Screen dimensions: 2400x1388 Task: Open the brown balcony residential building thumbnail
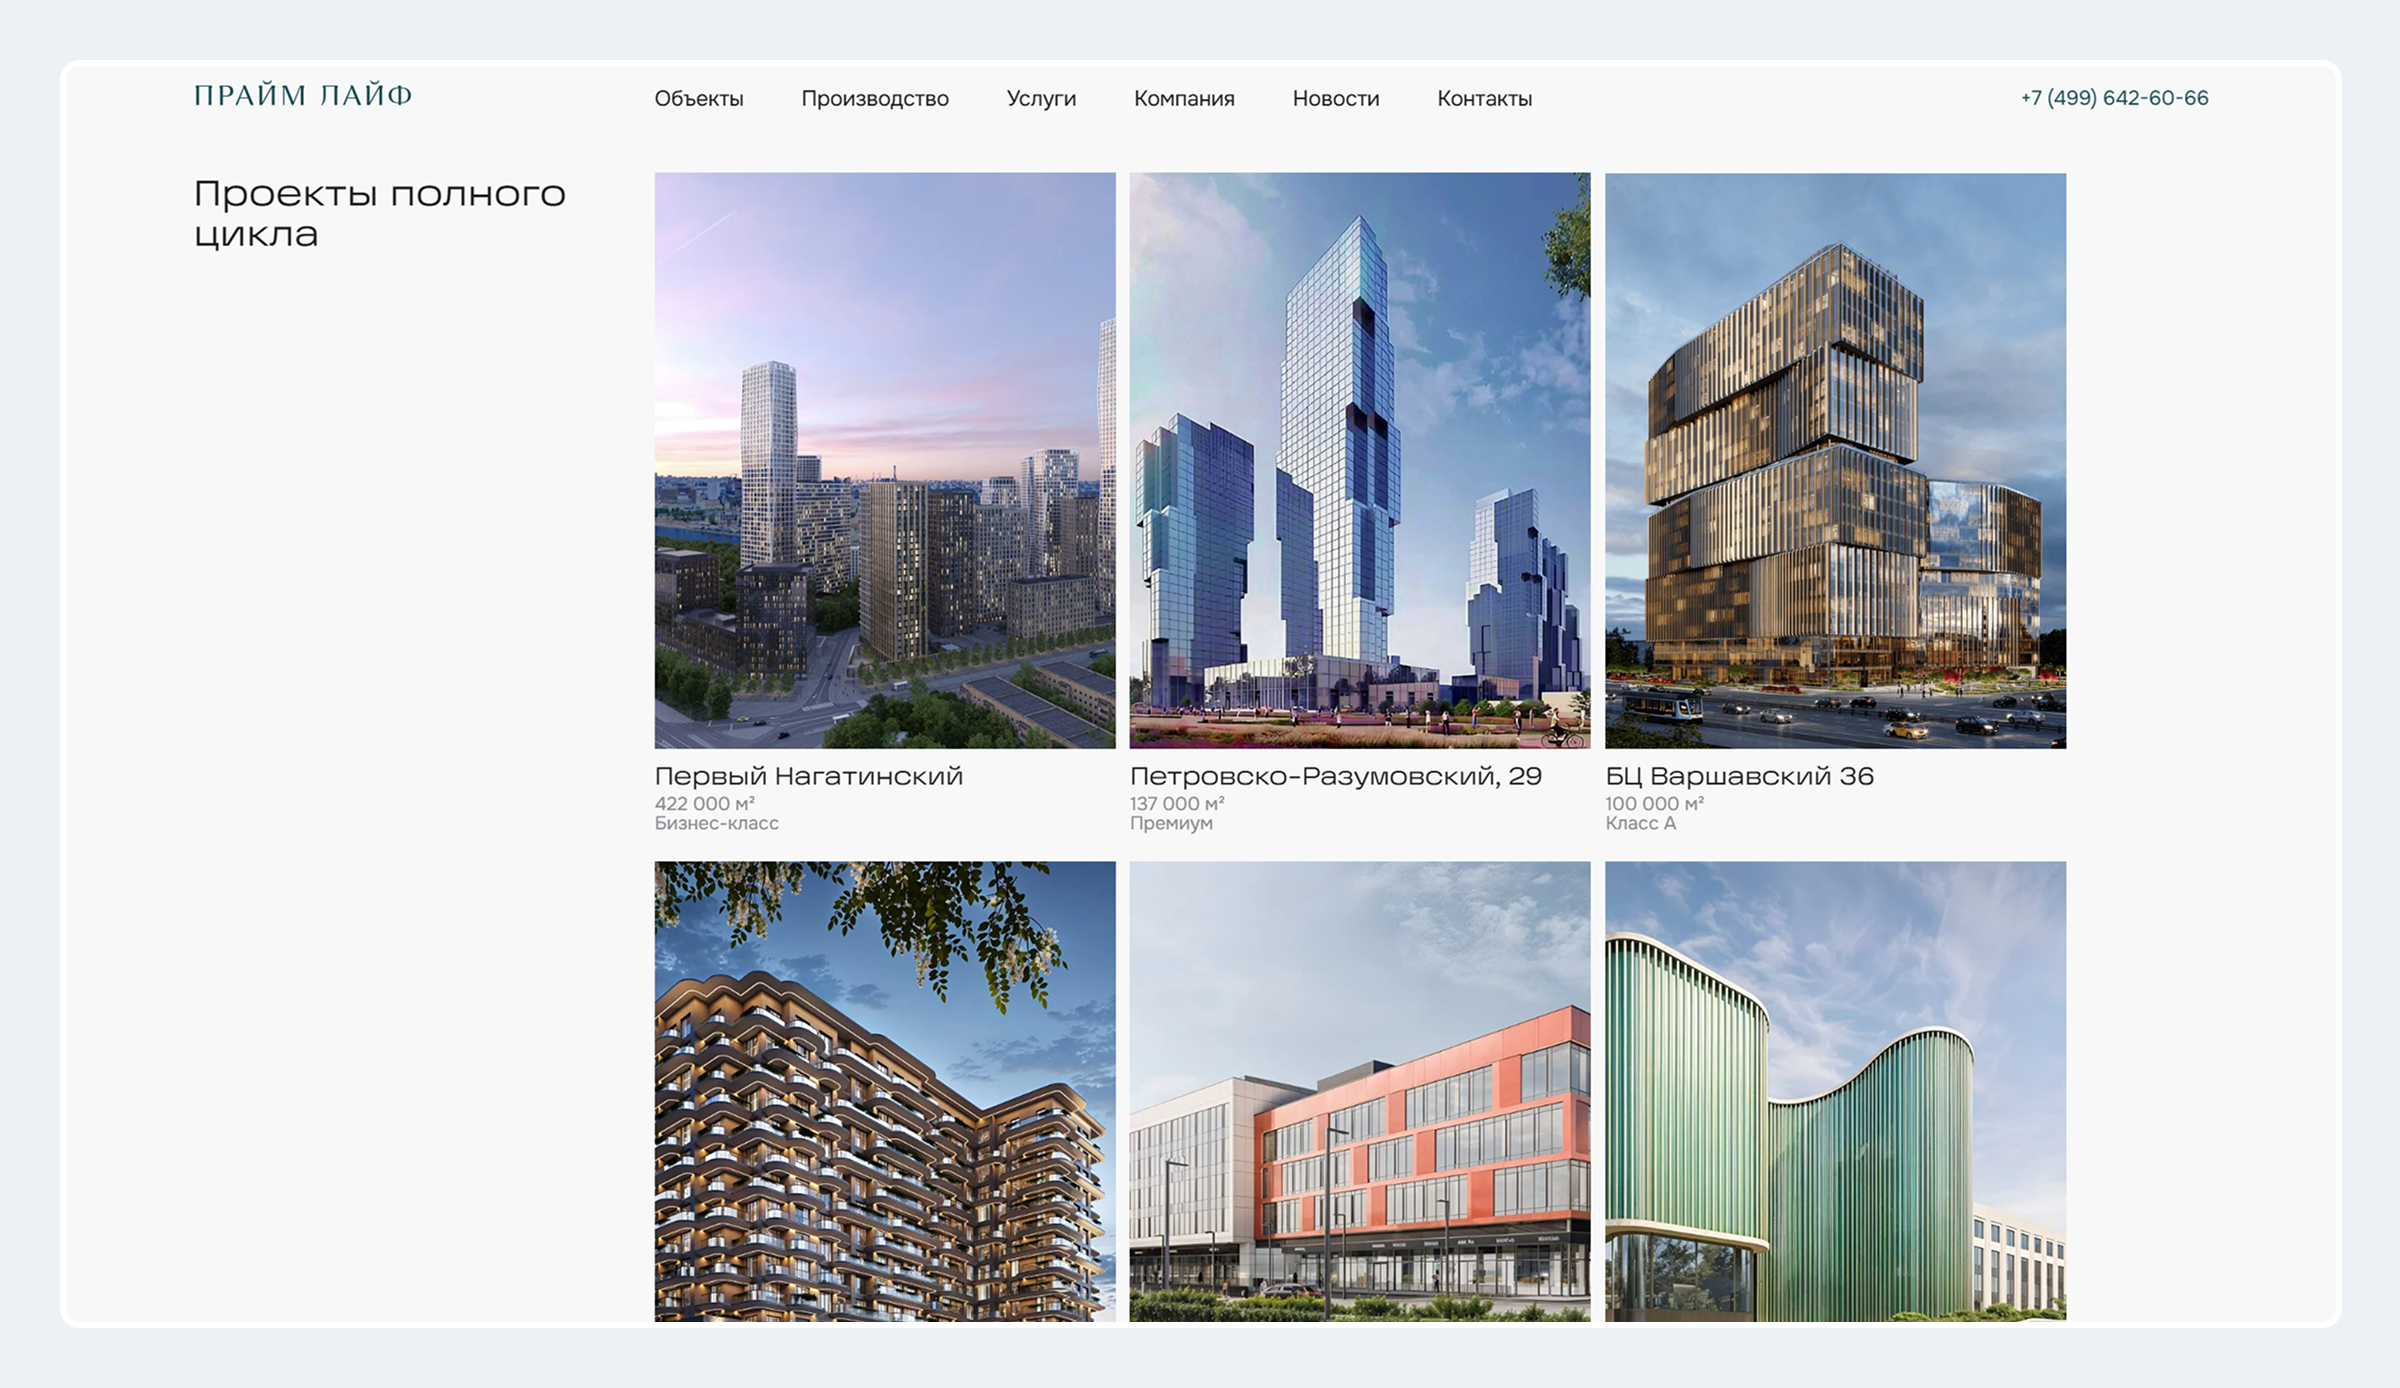[885, 1092]
